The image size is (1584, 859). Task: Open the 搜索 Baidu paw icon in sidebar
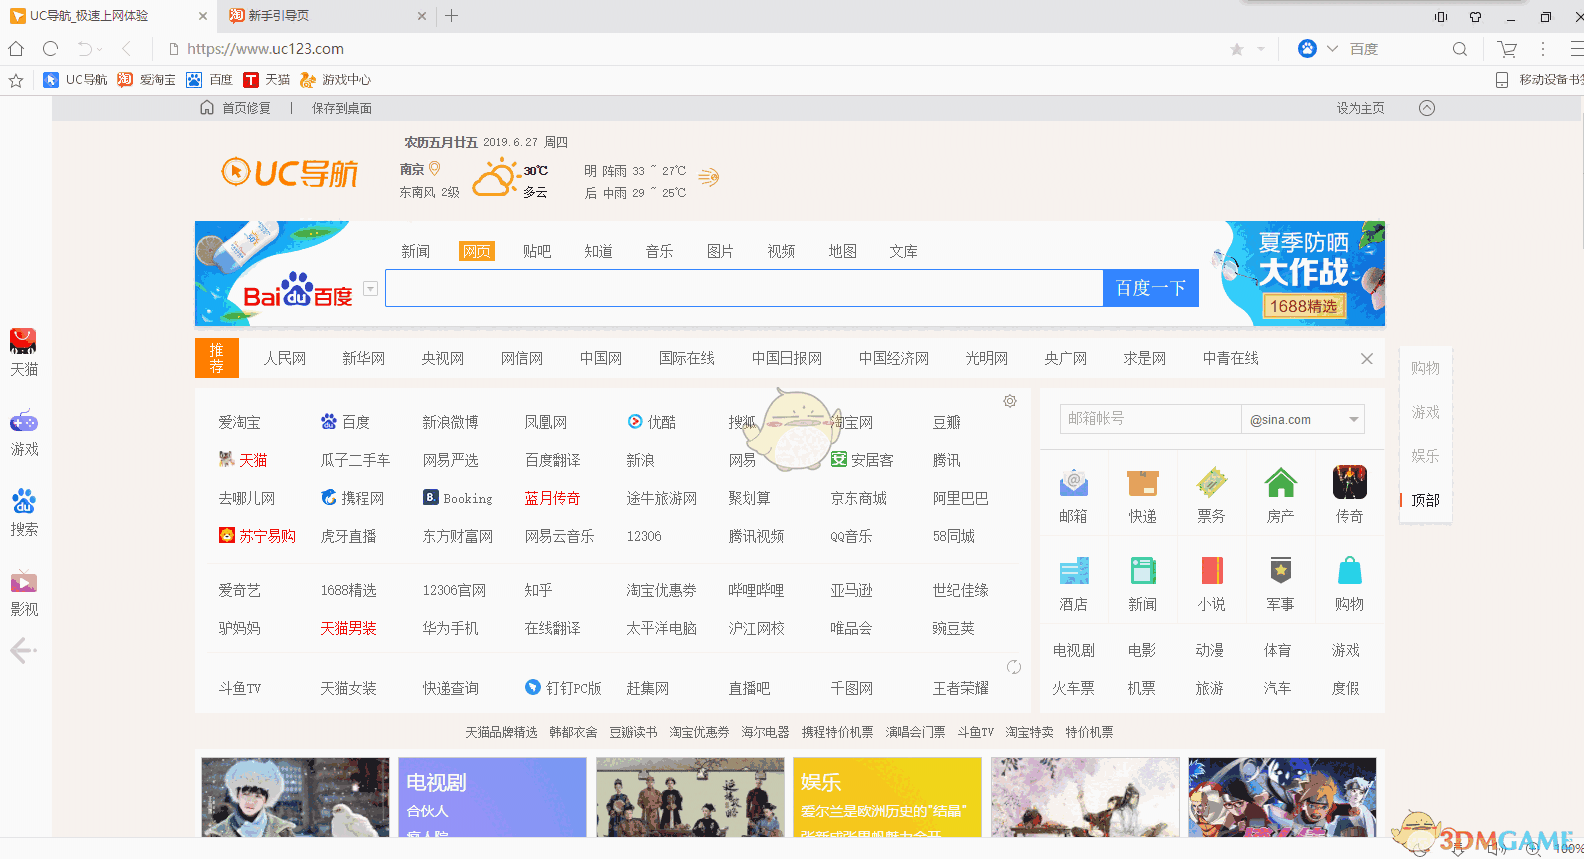pyautogui.click(x=23, y=501)
